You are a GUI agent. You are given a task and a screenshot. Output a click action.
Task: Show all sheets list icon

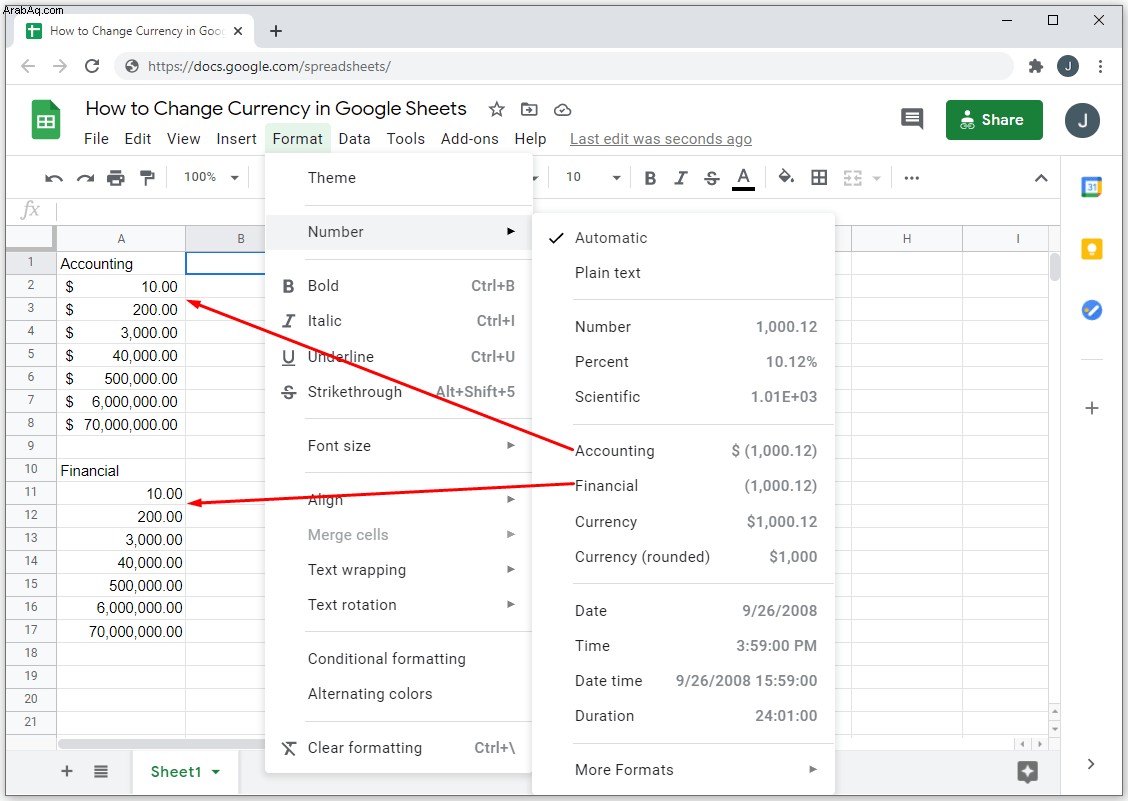[x=101, y=771]
